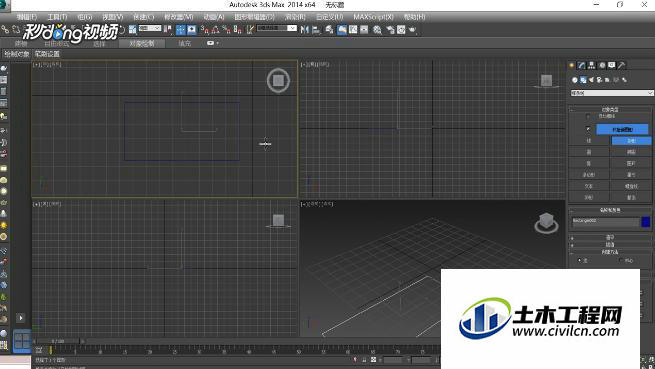Viewport: 655px width, 369px height.
Task: Switch to the 自由形式 ribbon tab
Action: 57,43
